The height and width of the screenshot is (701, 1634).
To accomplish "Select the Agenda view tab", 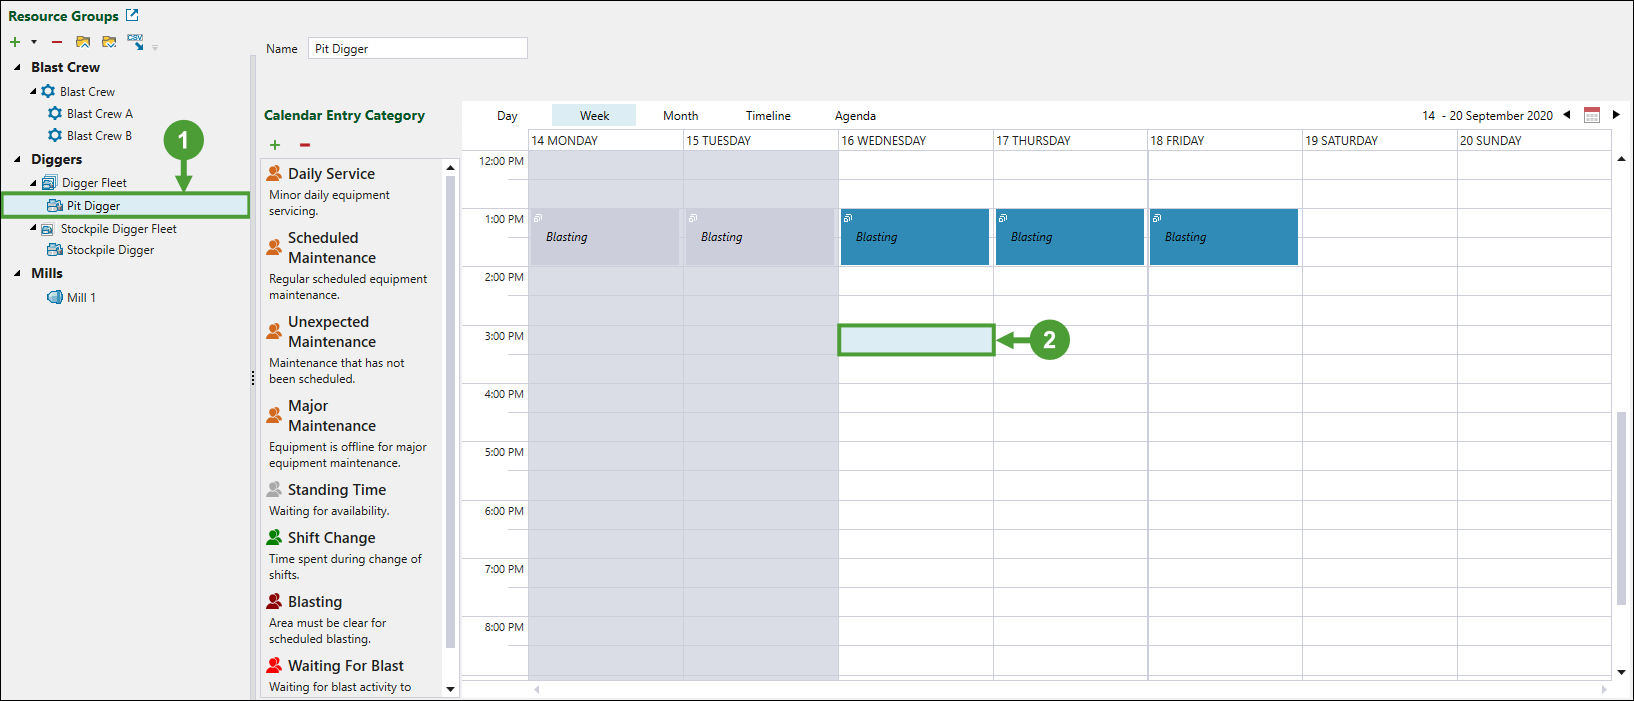I will click(855, 116).
